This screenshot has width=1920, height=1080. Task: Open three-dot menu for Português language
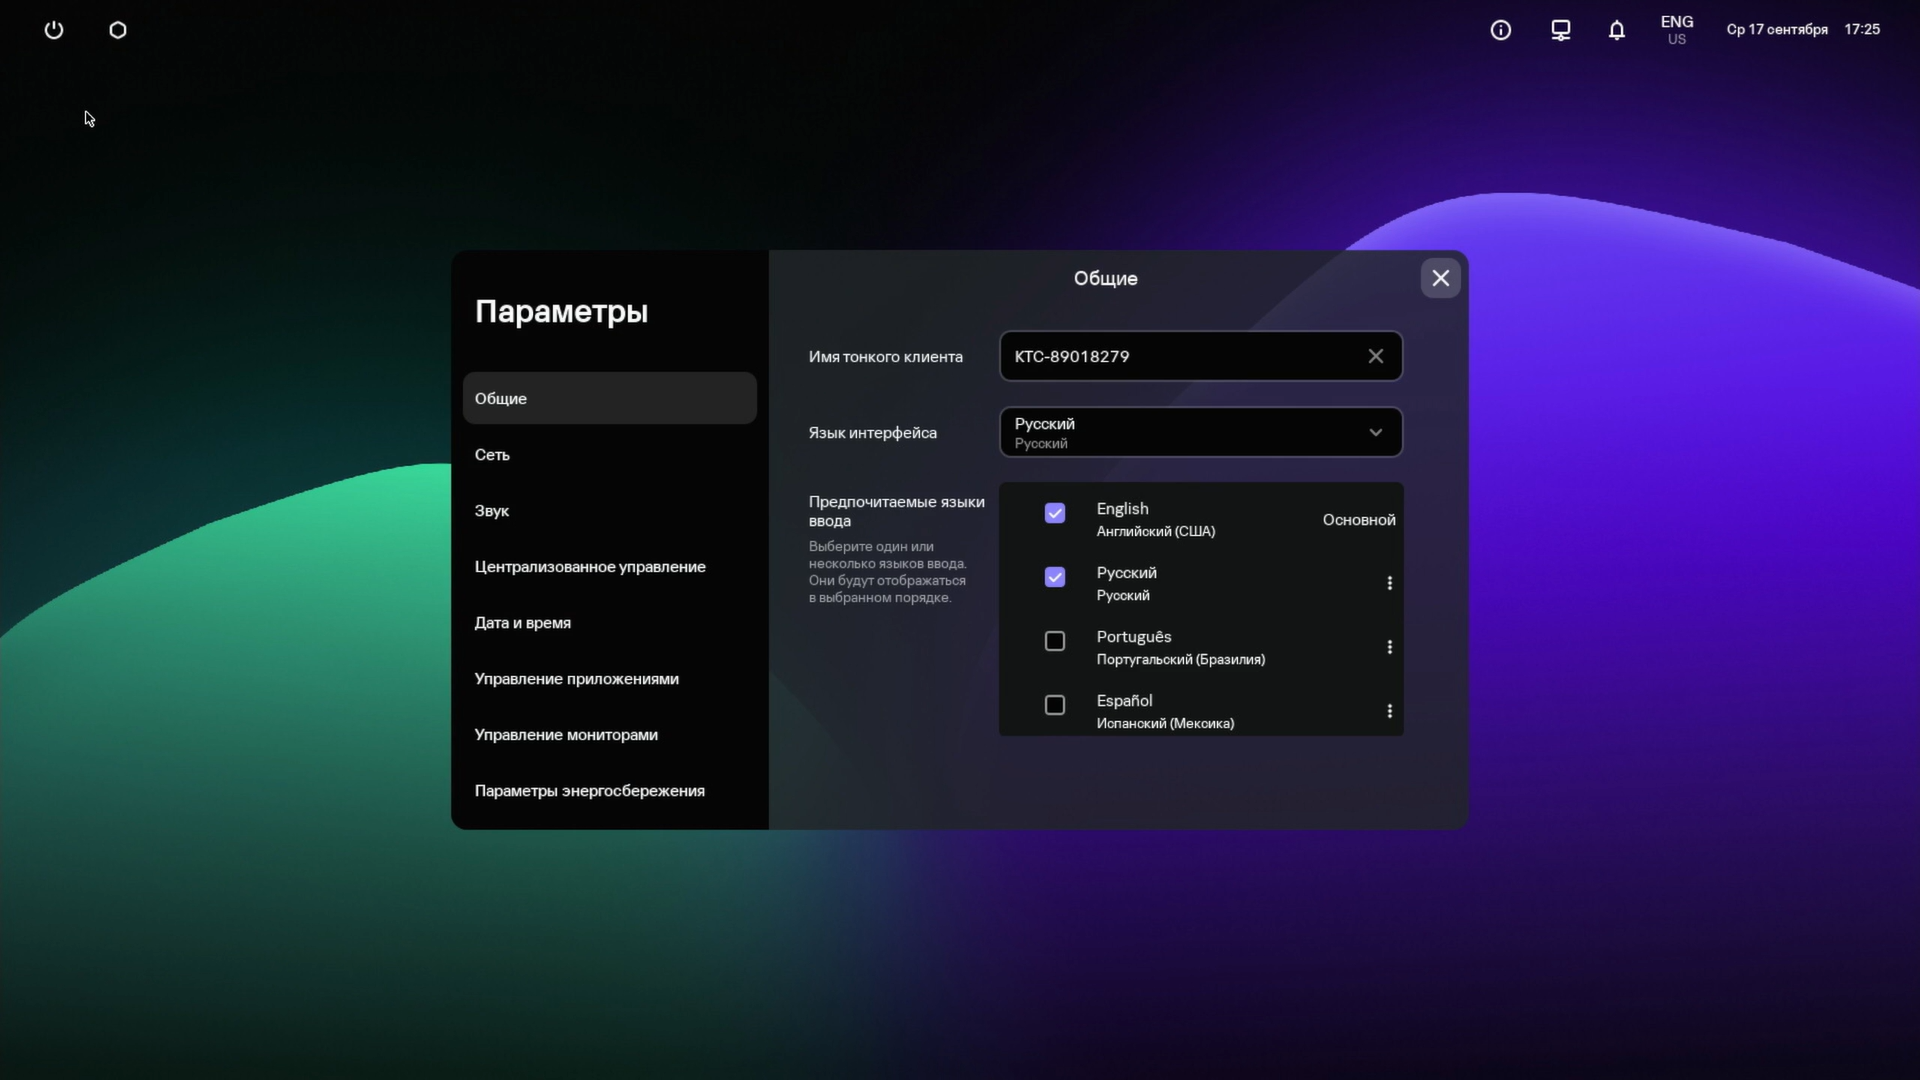coord(1389,647)
